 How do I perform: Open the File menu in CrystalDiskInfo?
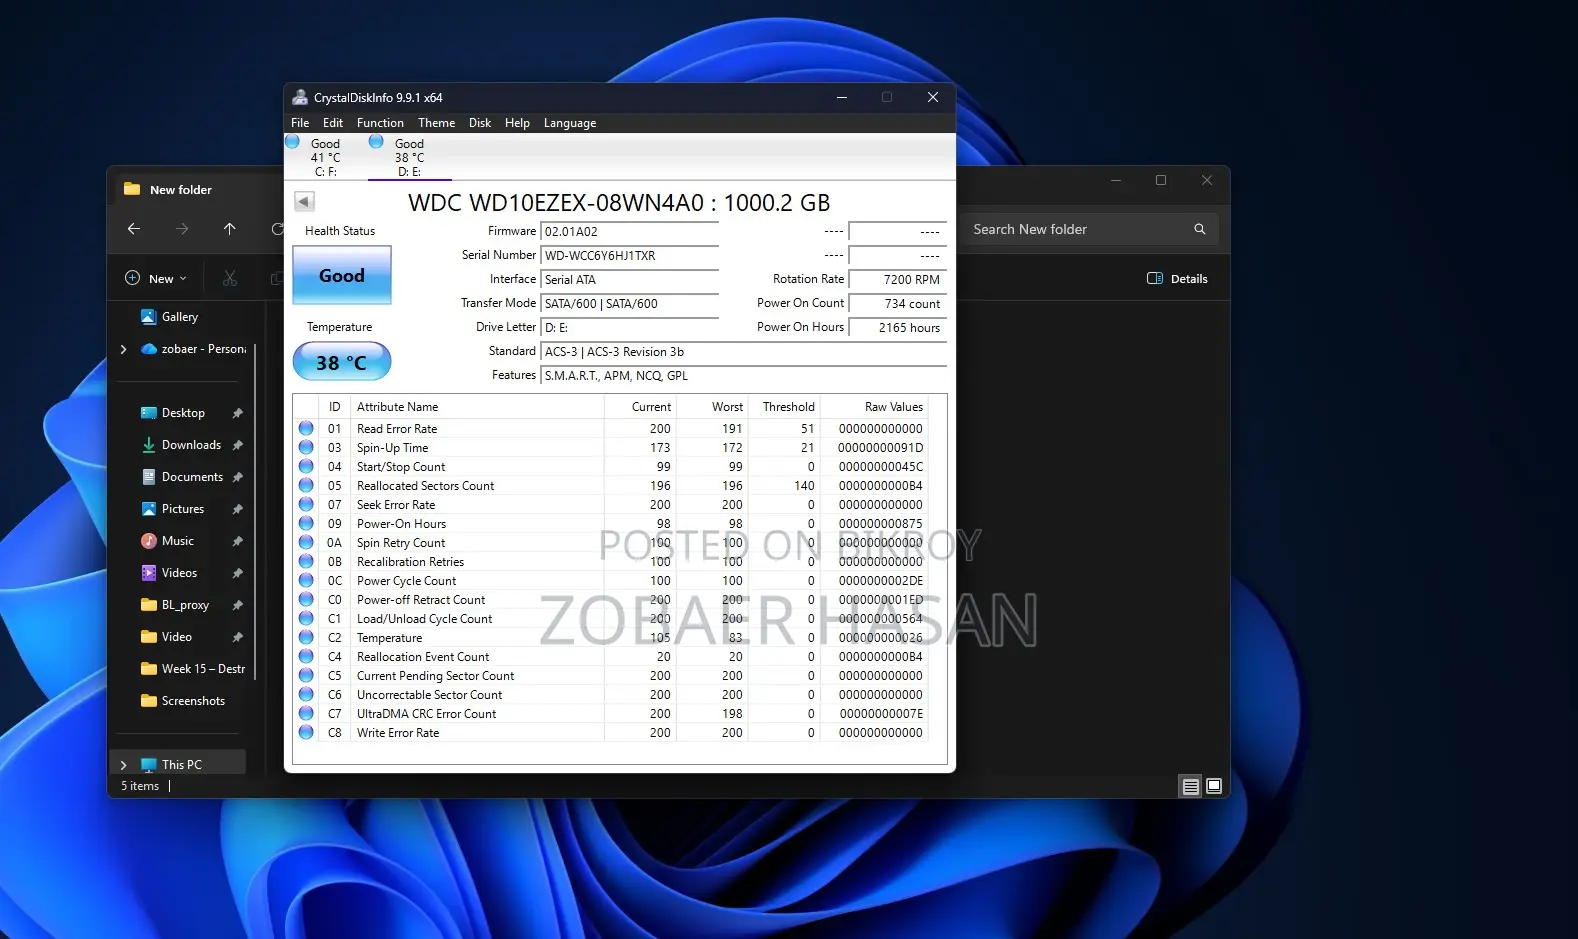300,123
